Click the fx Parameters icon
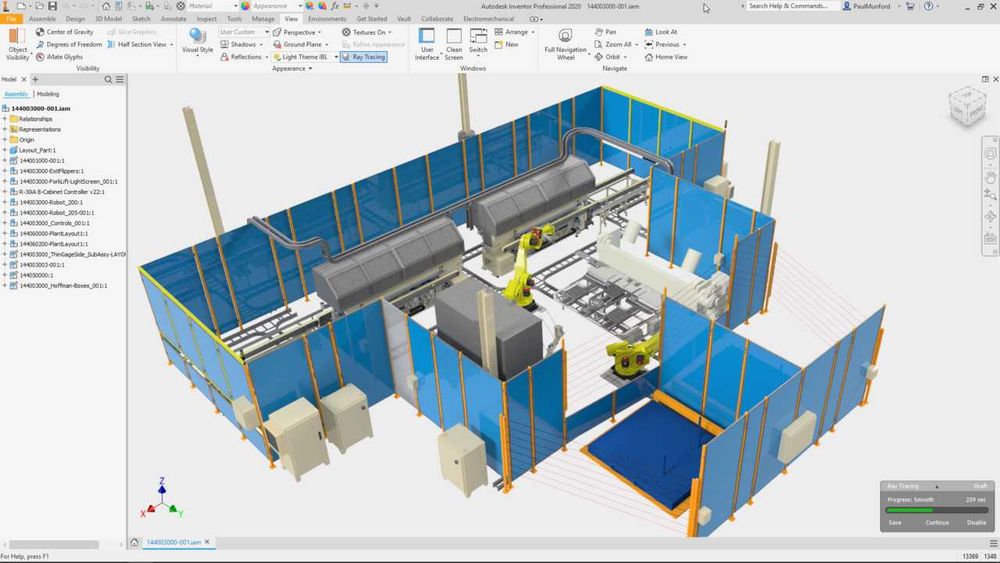1000x563 pixels. pos(334,6)
